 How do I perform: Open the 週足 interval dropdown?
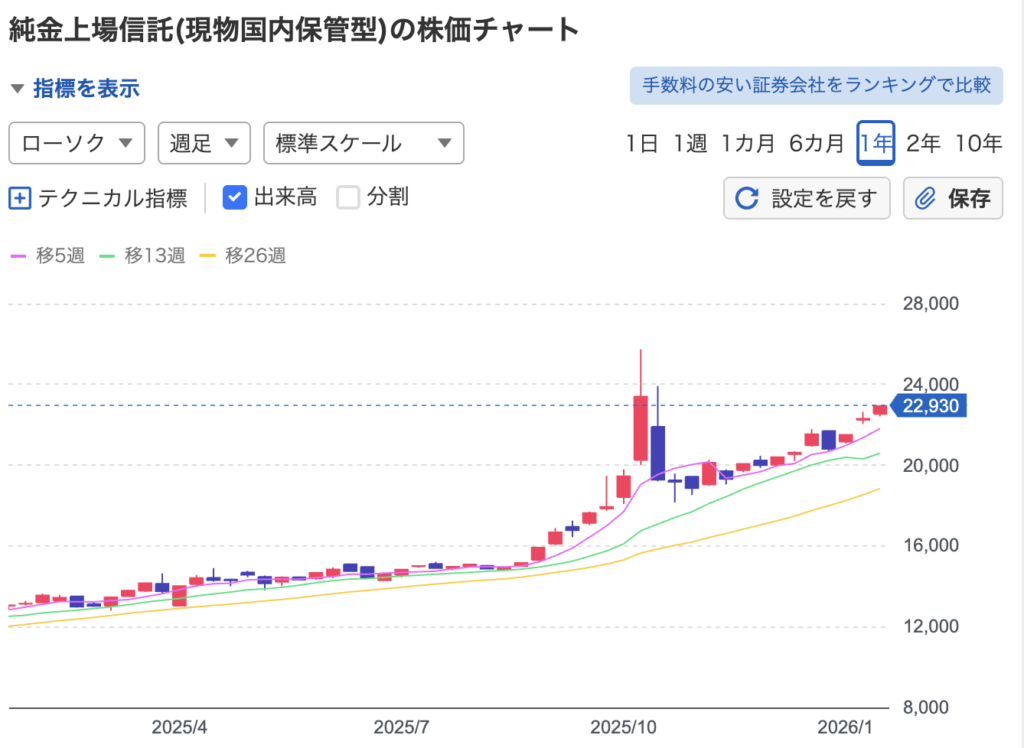coord(204,143)
